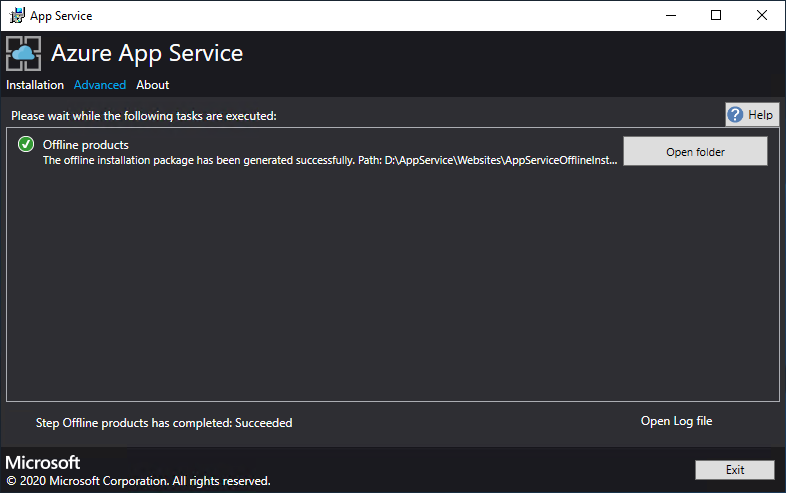This screenshot has height=493, width=786.
Task: Minimize the App Service window
Action: point(669,15)
